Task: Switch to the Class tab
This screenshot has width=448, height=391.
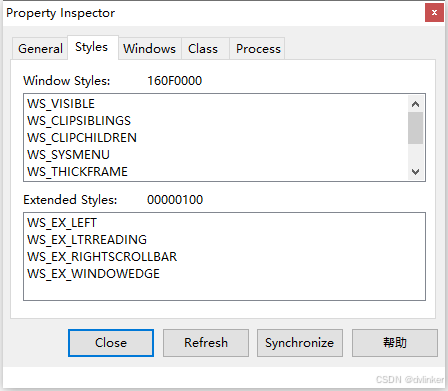Action: 205,49
